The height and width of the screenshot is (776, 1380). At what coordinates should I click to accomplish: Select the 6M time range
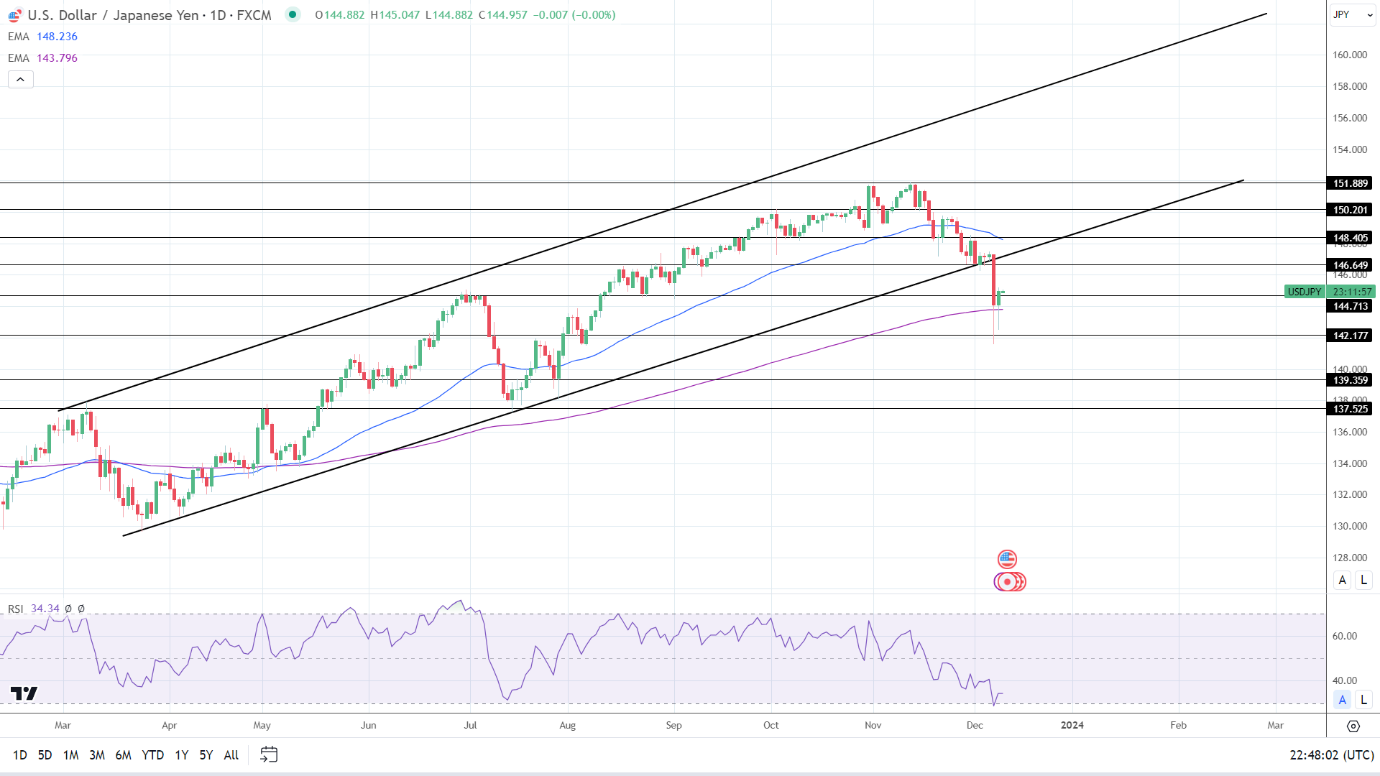click(123, 755)
